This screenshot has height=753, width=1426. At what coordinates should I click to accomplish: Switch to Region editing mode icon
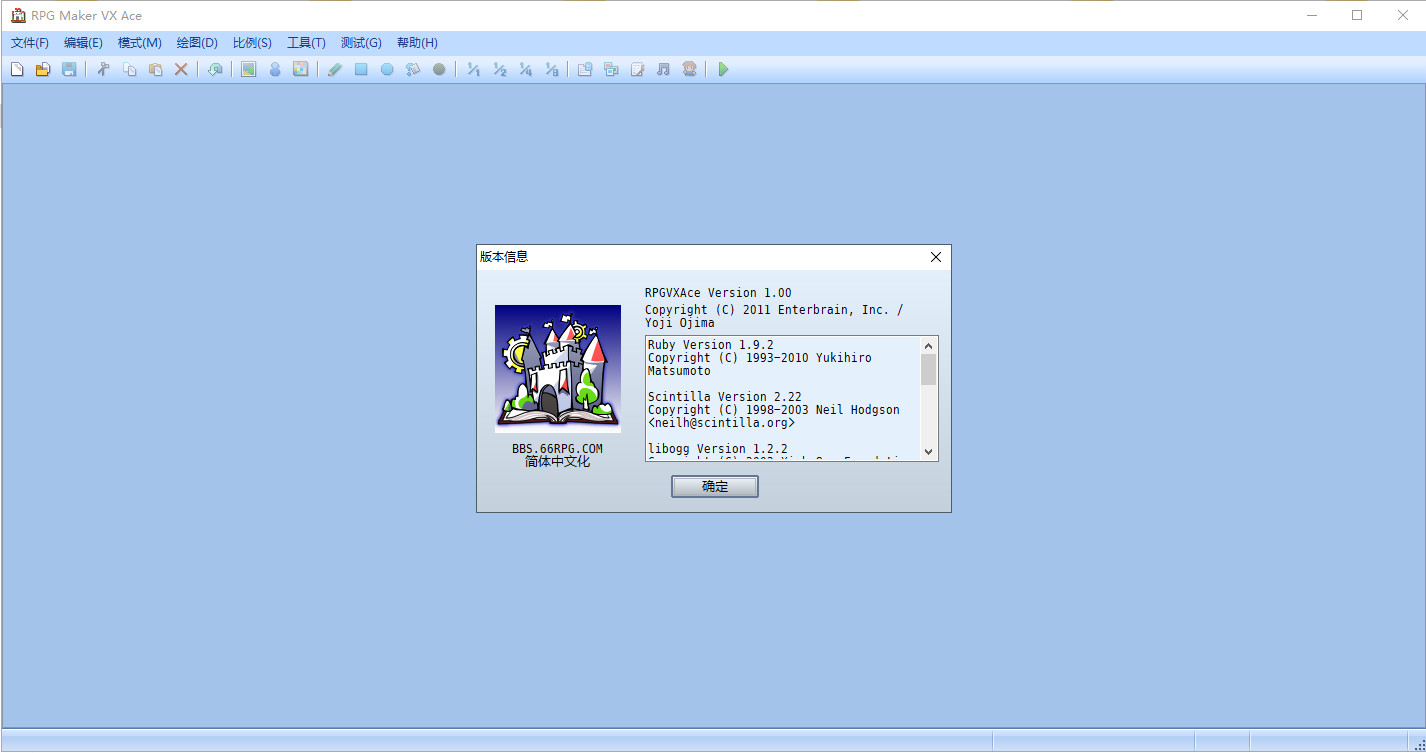301,69
